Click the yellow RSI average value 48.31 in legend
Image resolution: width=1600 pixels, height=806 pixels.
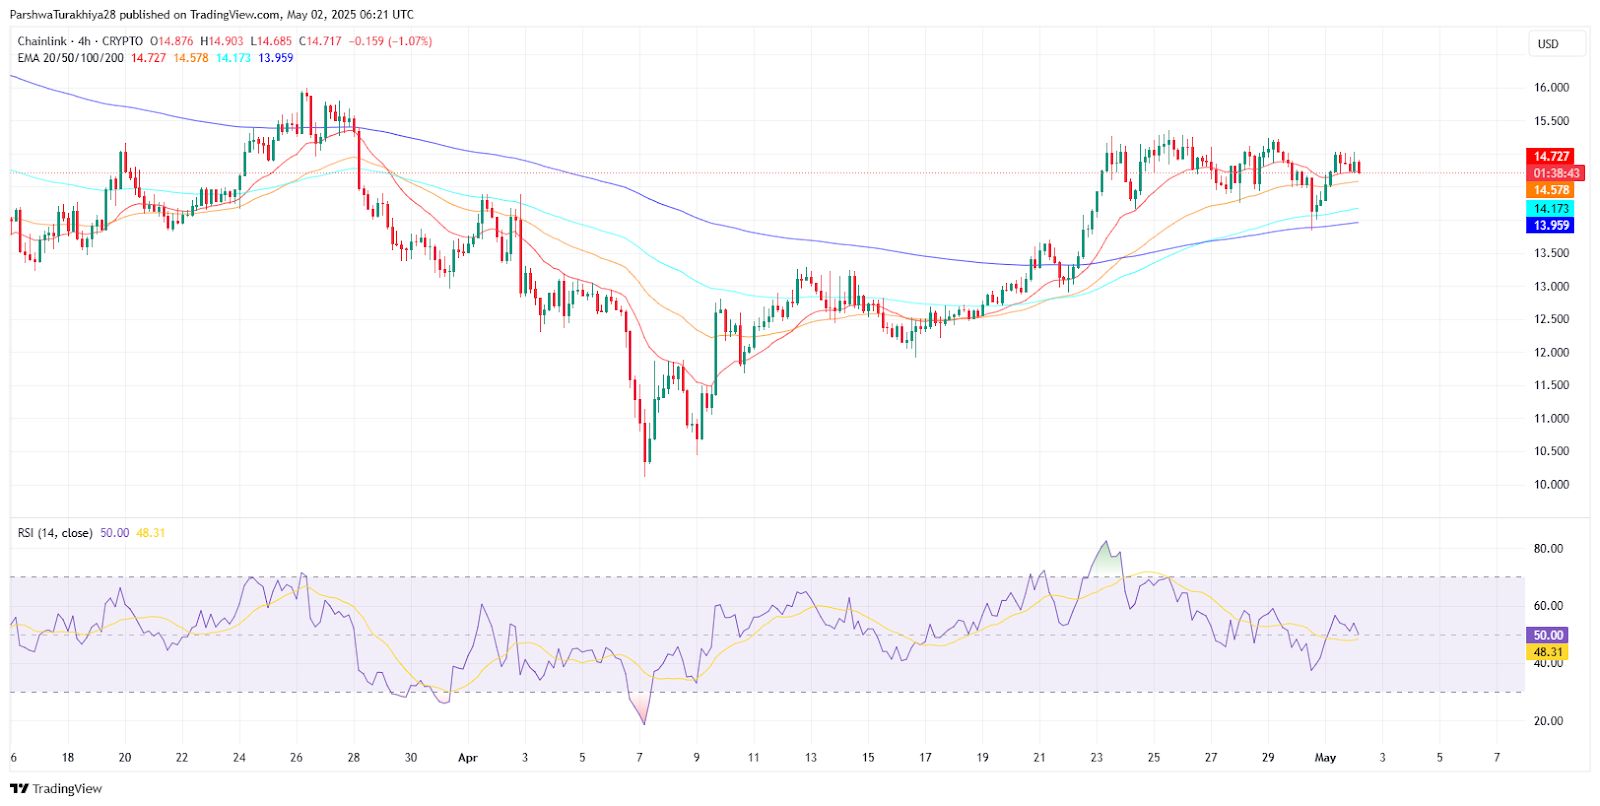pyautogui.click(x=151, y=533)
